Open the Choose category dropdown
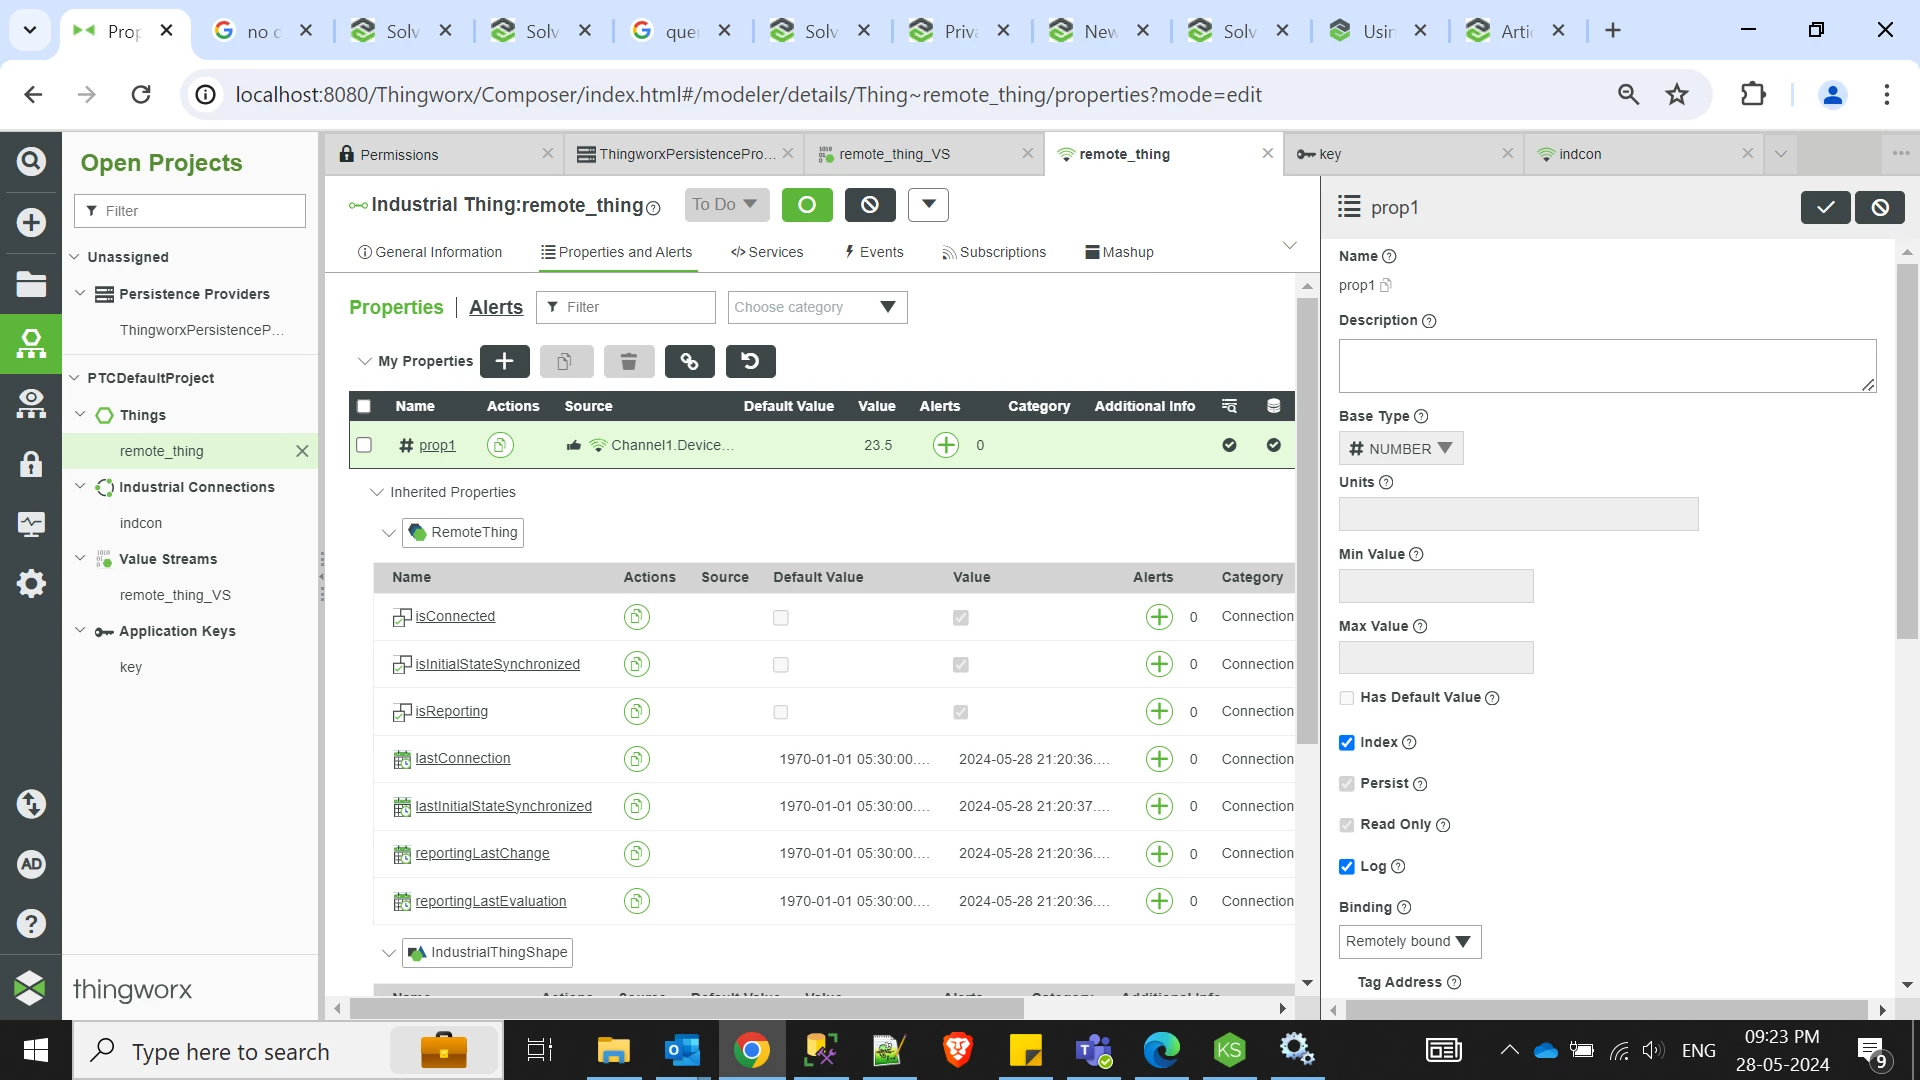The image size is (1920, 1080). tap(817, 307)
